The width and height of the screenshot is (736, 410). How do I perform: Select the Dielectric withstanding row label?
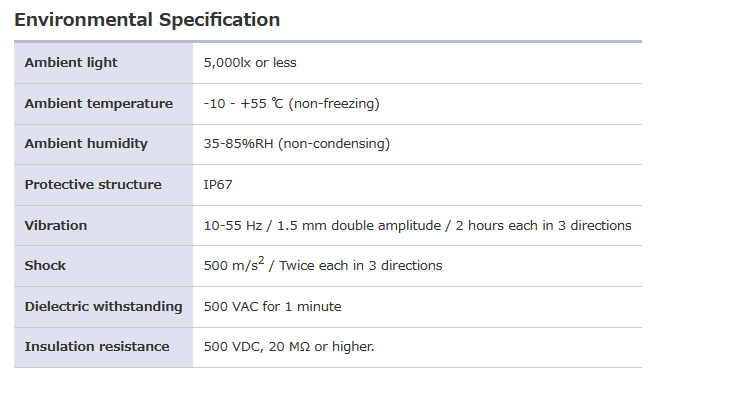103,307
